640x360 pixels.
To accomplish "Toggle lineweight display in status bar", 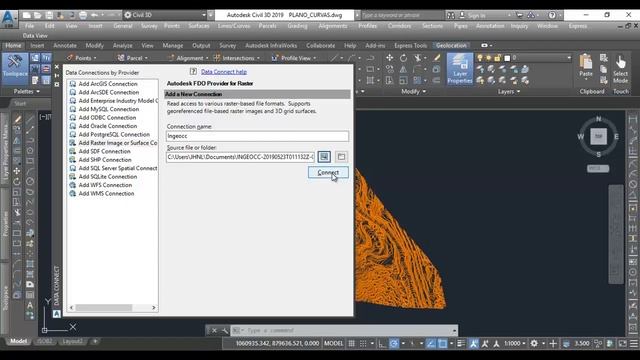I will pos(461,344).
